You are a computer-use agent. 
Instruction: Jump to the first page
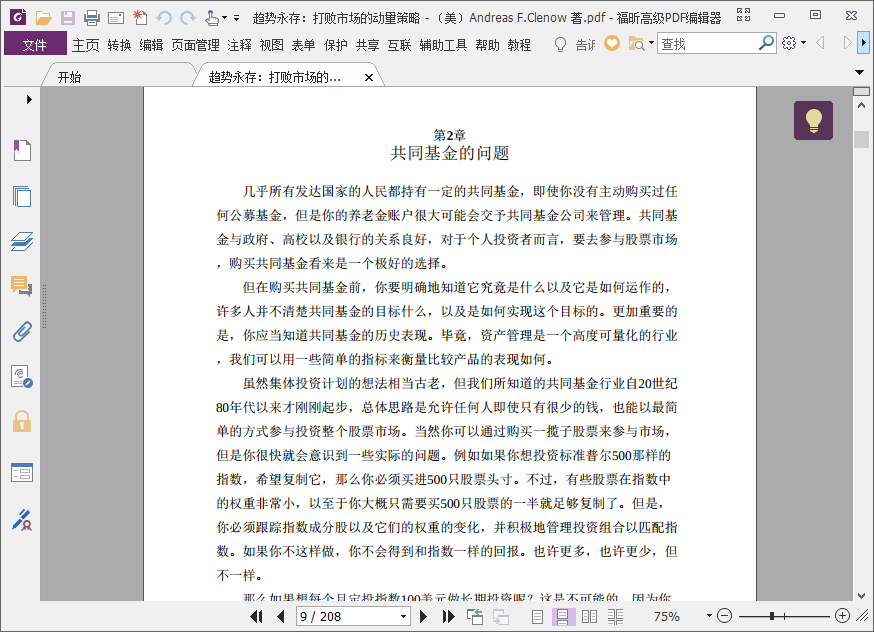(x=256, y=616)
